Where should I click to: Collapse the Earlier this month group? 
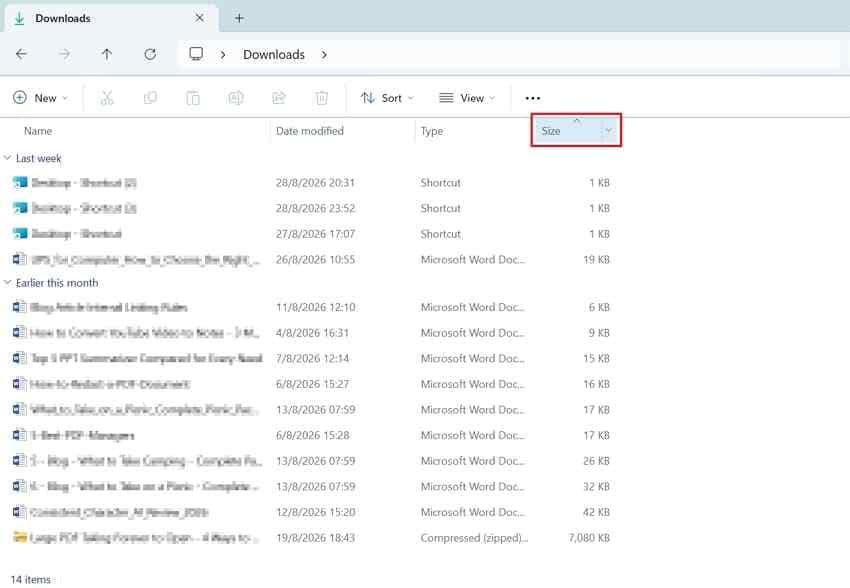pos(7,282)
